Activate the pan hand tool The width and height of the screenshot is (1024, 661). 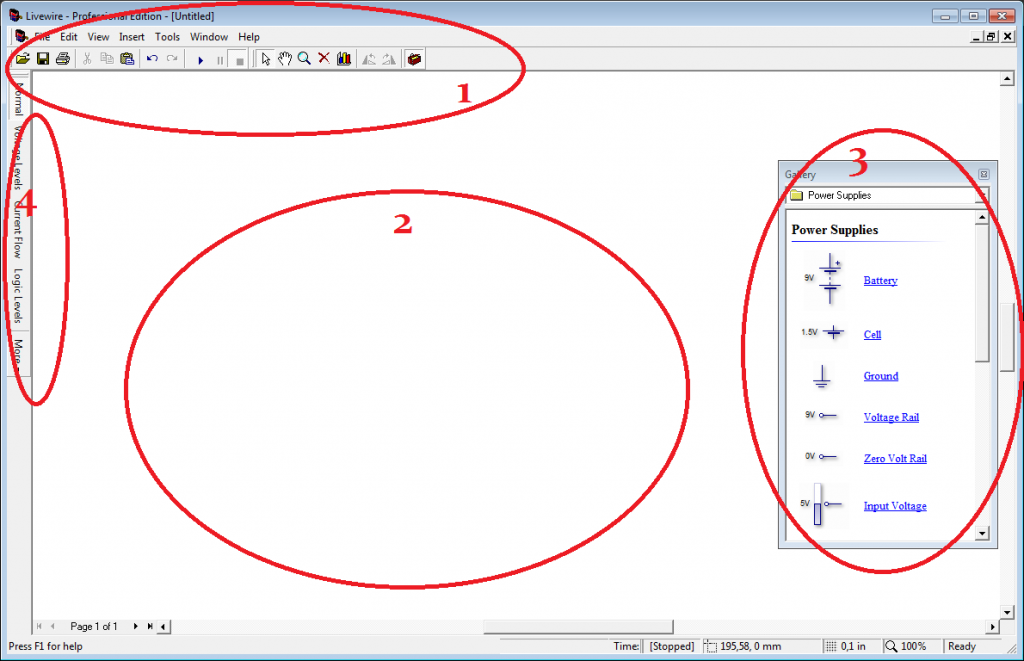click(x=285, y=59)
